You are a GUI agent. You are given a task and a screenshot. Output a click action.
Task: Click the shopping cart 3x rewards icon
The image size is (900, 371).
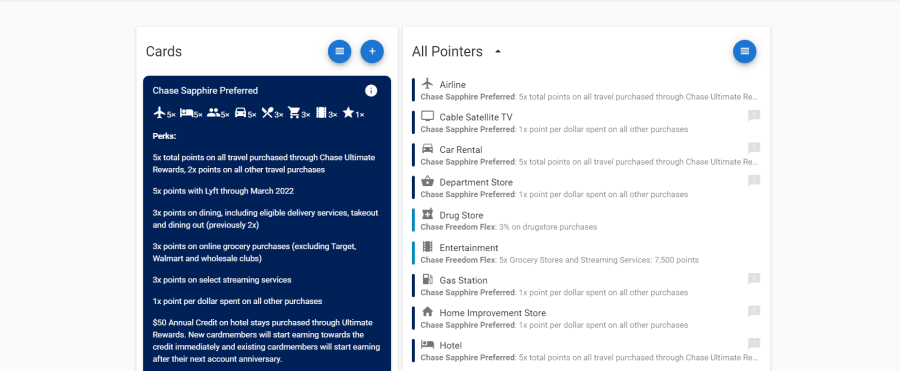[298, 113]
